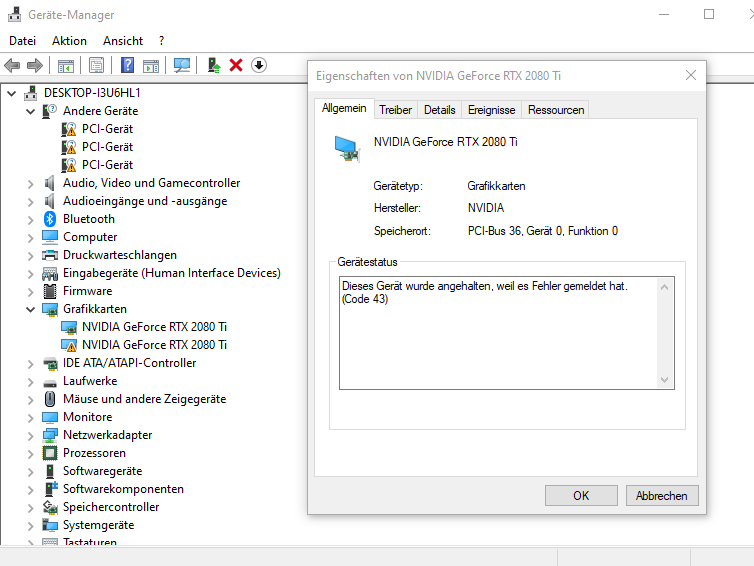Expand Audioeingänge und -ausgänge

point(31,201)
